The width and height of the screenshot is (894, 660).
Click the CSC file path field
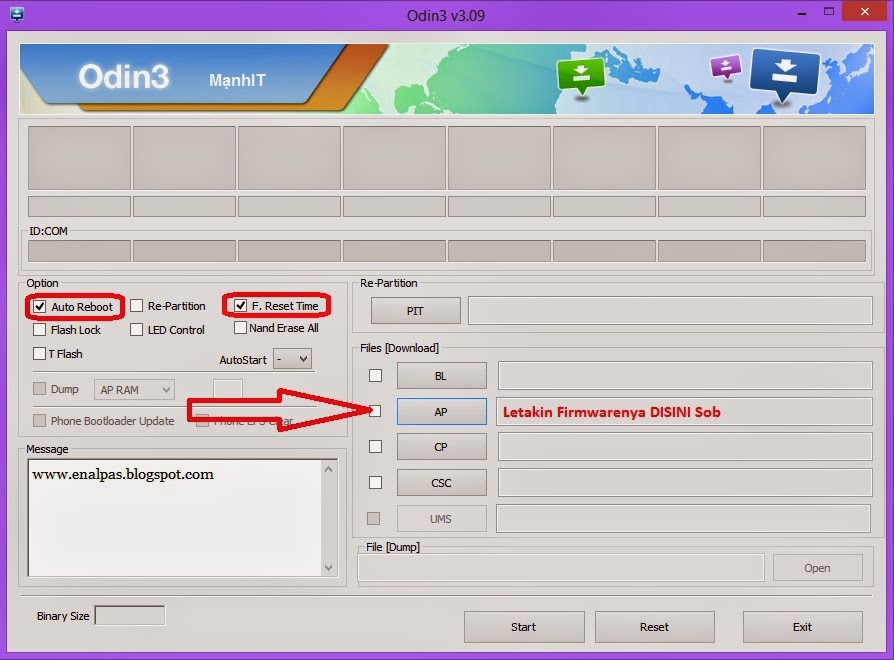tap(685, 483)
